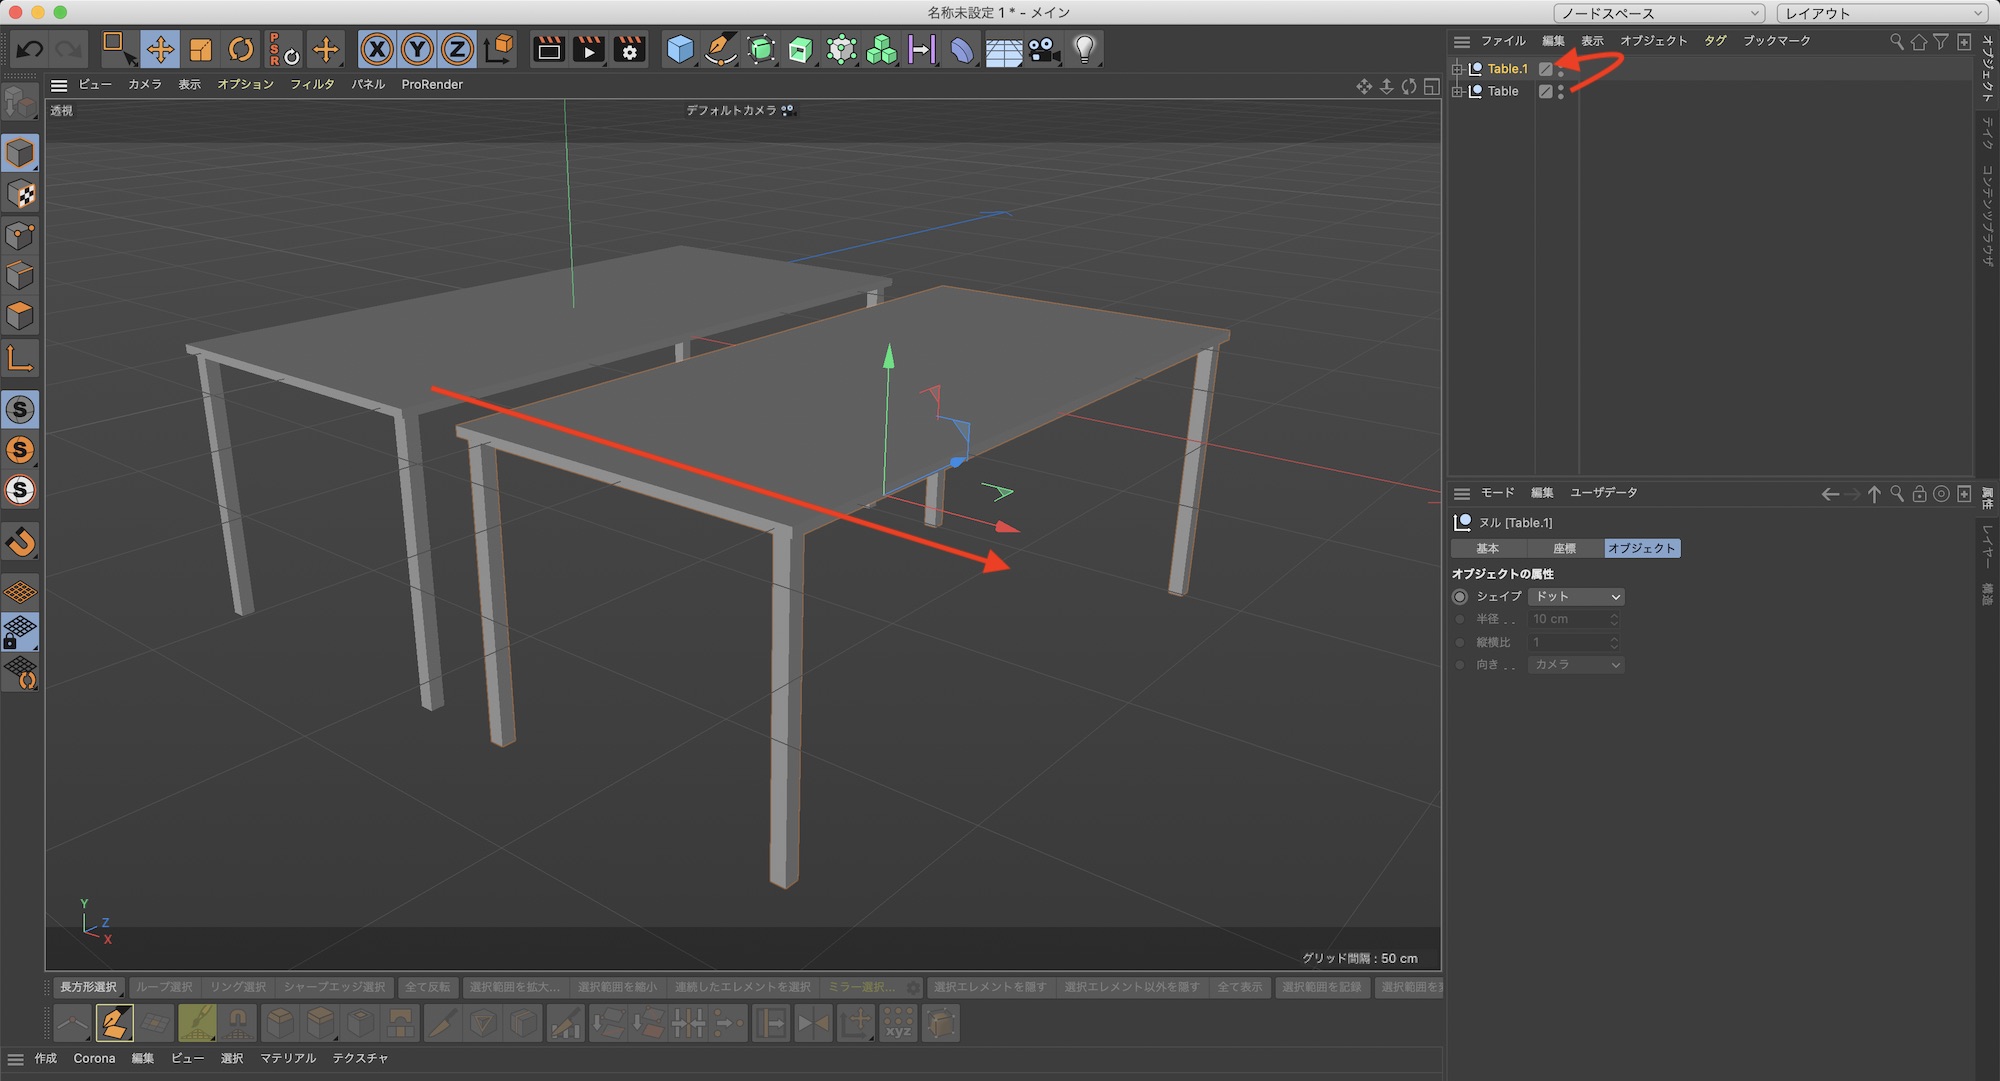Open the ノードスペース dropdown
The width and height of the screenshot is (2000, 1081).
click(x=1659, y=13)
